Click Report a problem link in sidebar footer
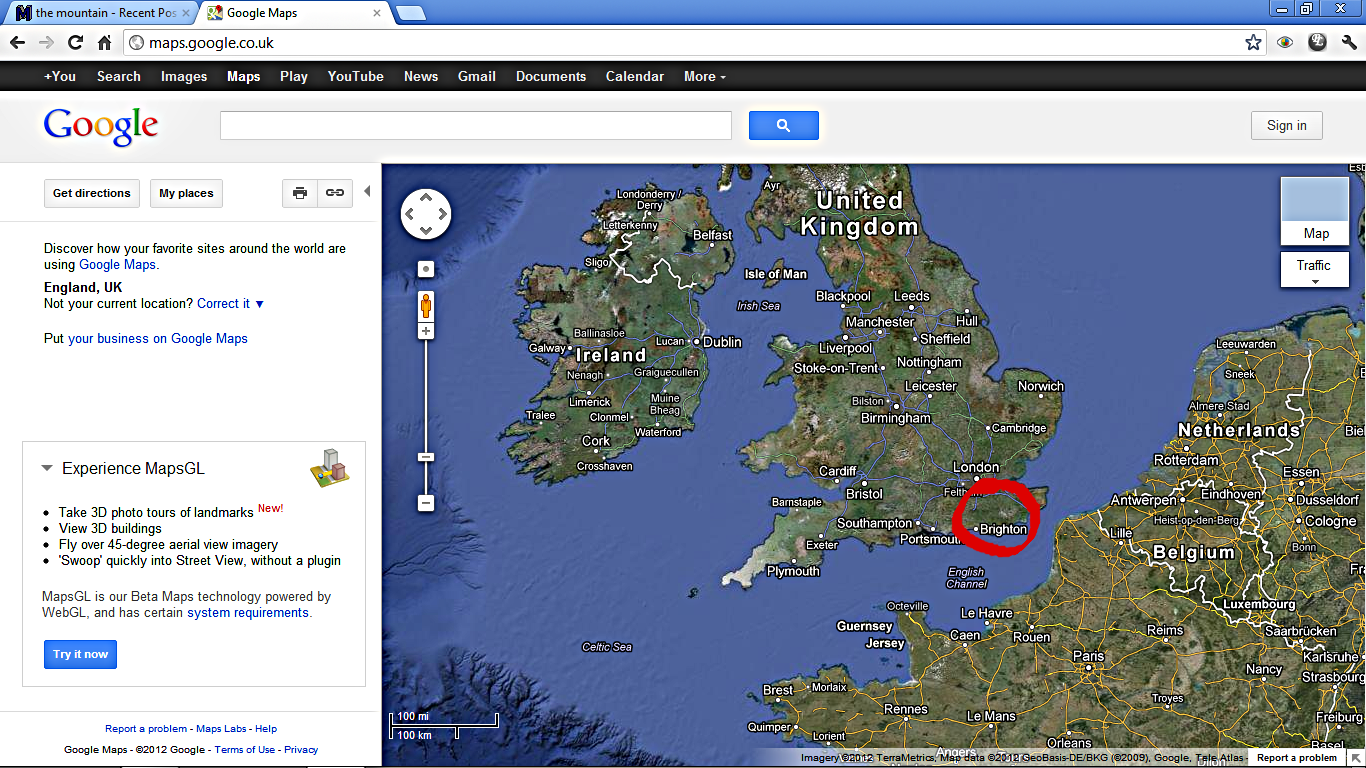This screenshot has width=1366, height=768. click(x=146, y=729)
